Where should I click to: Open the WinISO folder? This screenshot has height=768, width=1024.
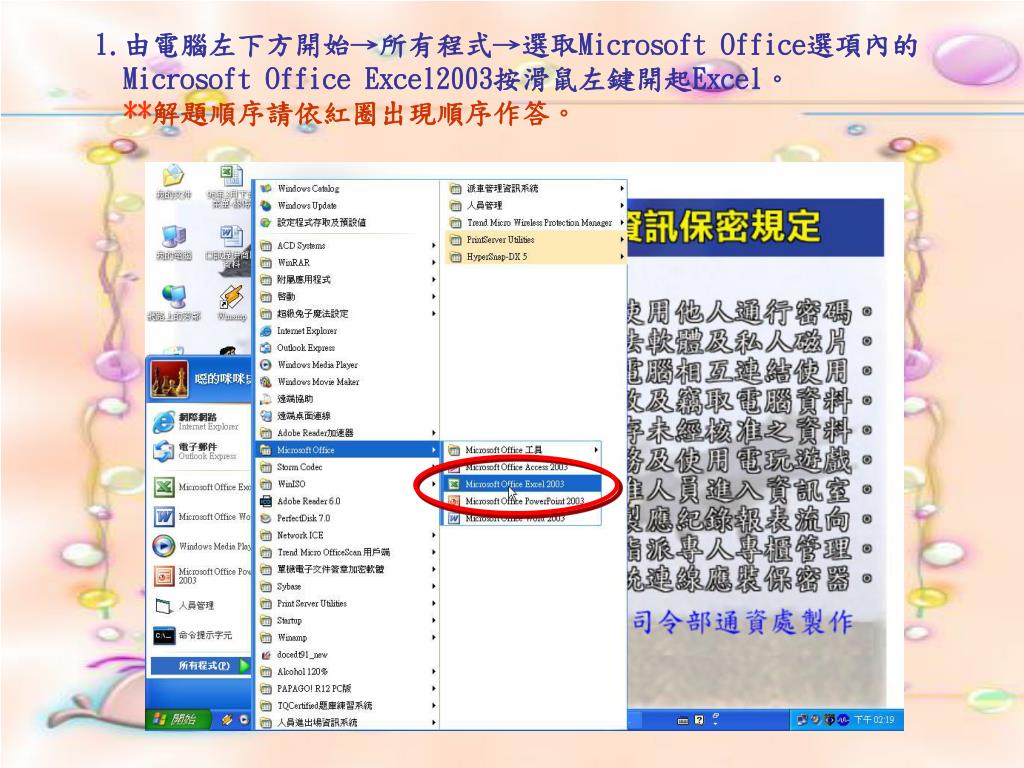click(x=348, y=484)
